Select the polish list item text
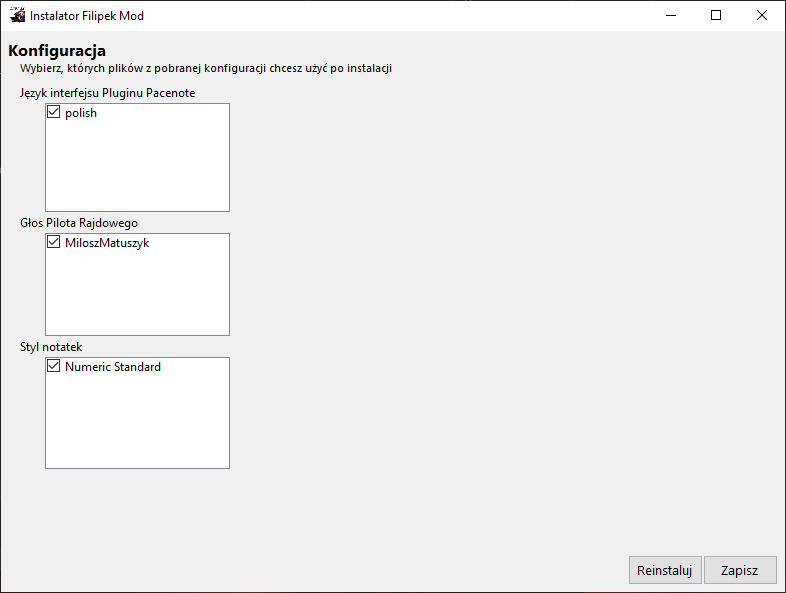This screenshot has width=786, height=593. [x=81, y=114]
